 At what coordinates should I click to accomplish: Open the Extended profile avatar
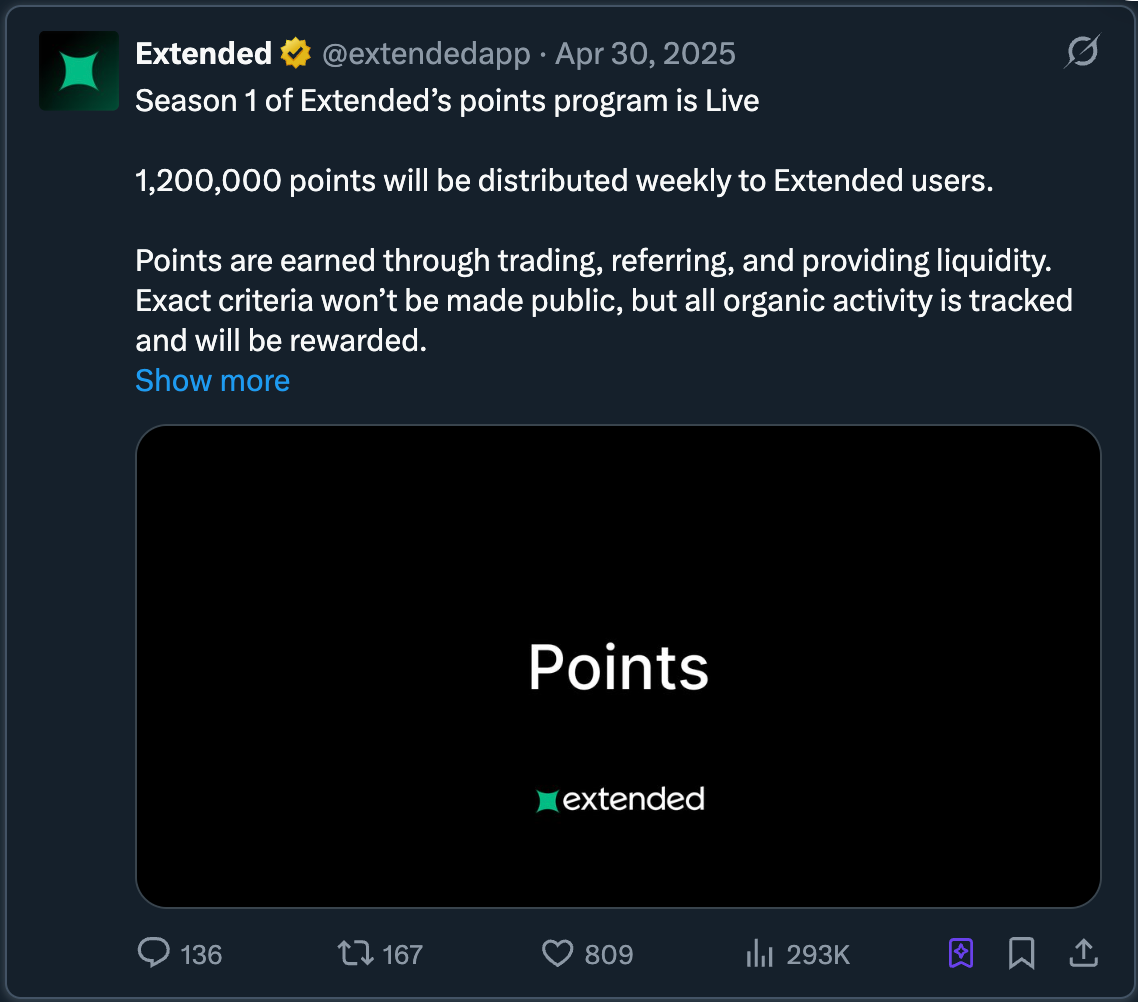click(x=78, y=70)
